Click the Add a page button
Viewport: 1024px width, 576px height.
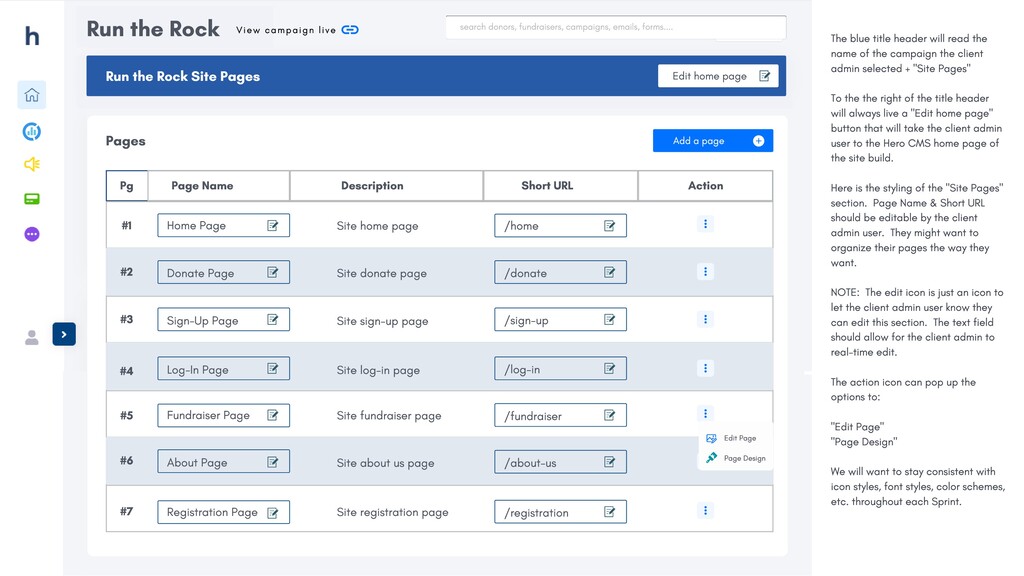(713, 141)
